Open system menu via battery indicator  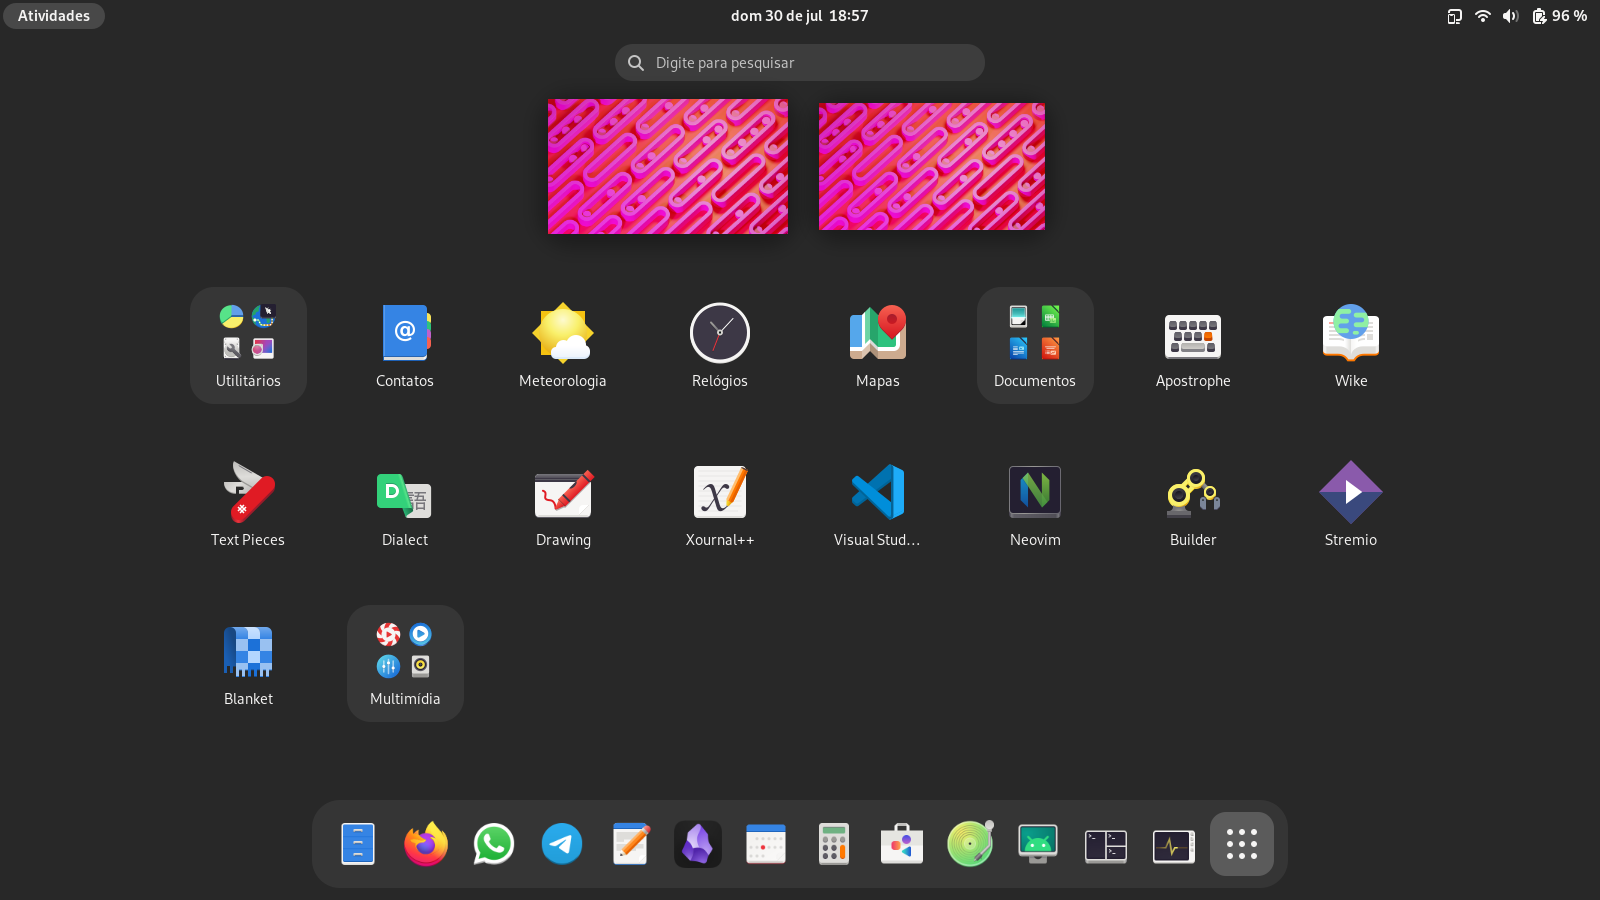[x=1559, y=16]
